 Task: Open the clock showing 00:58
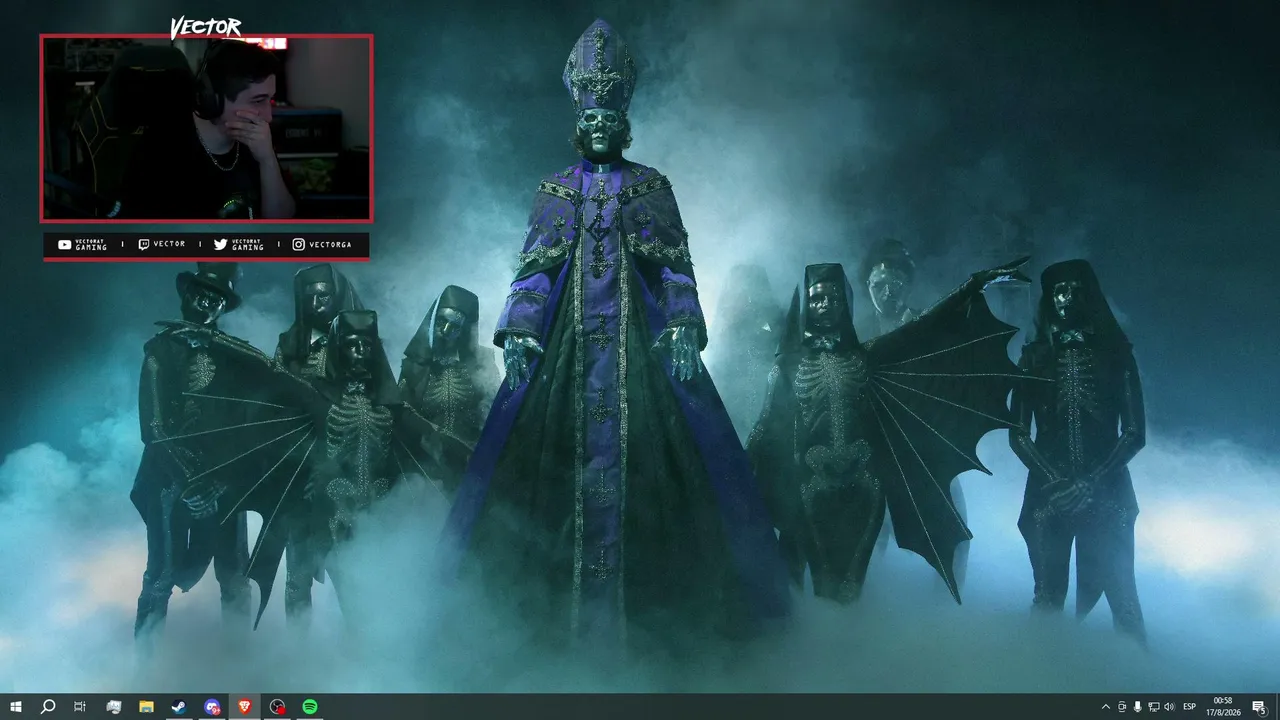(x=1223, y=707)
